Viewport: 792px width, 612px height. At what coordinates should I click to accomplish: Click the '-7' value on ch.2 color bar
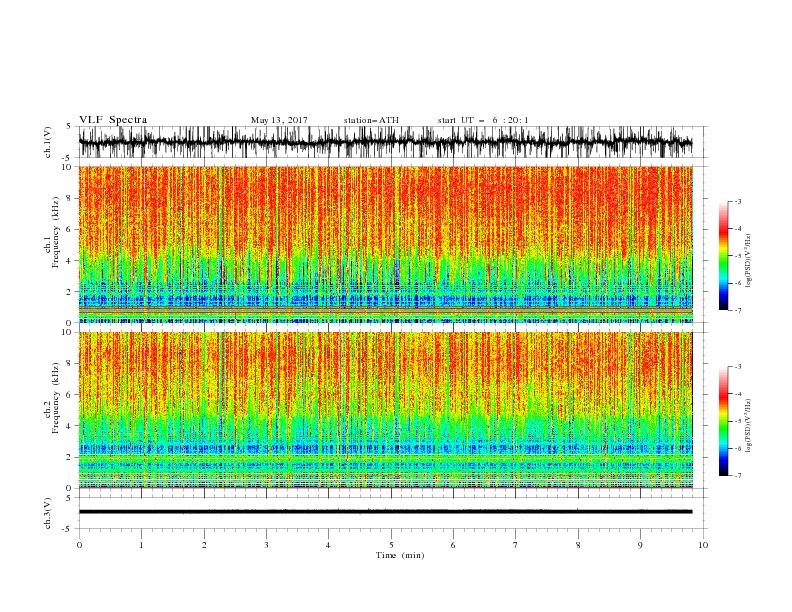click(x=738, y=476)
